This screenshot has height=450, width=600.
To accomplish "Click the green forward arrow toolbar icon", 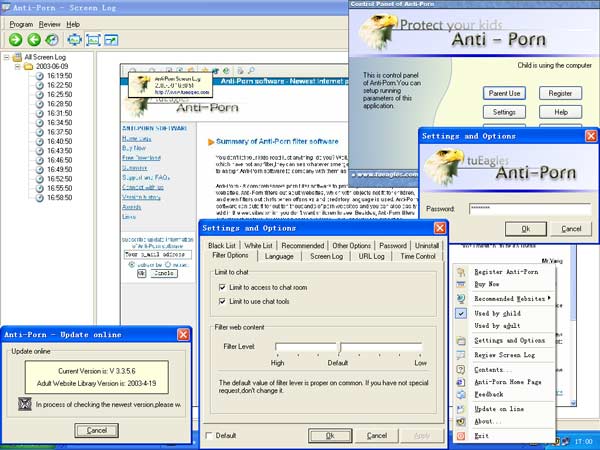I will (15, 39).
